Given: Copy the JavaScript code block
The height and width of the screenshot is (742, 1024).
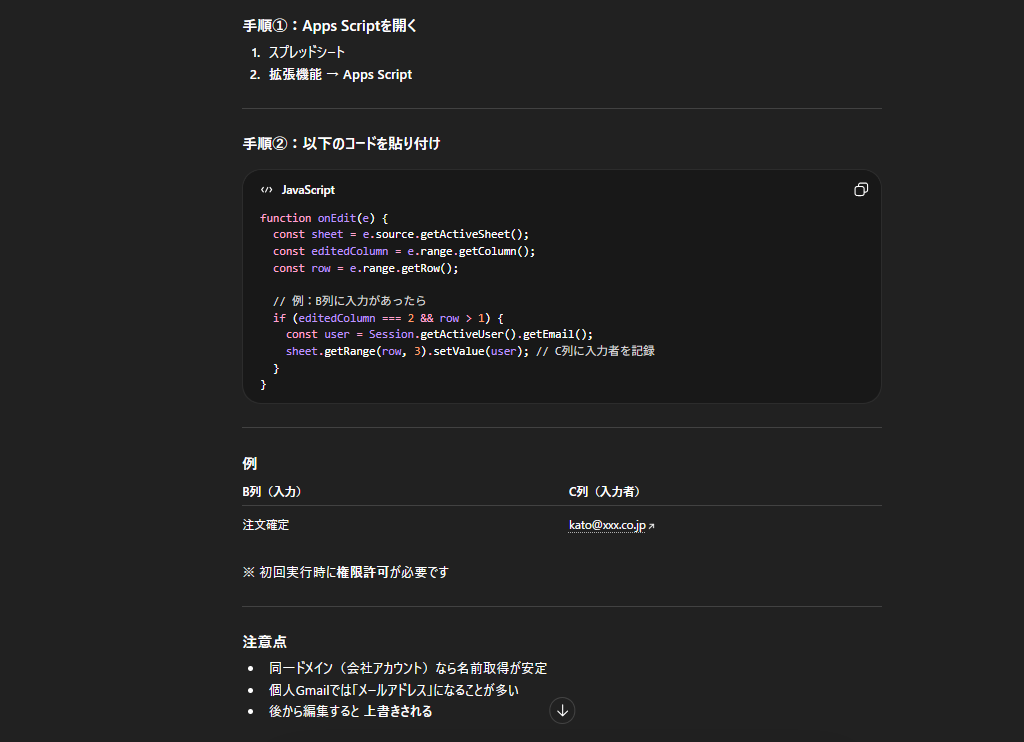Looking at the screenshot, I should click(x=860, y=190).
